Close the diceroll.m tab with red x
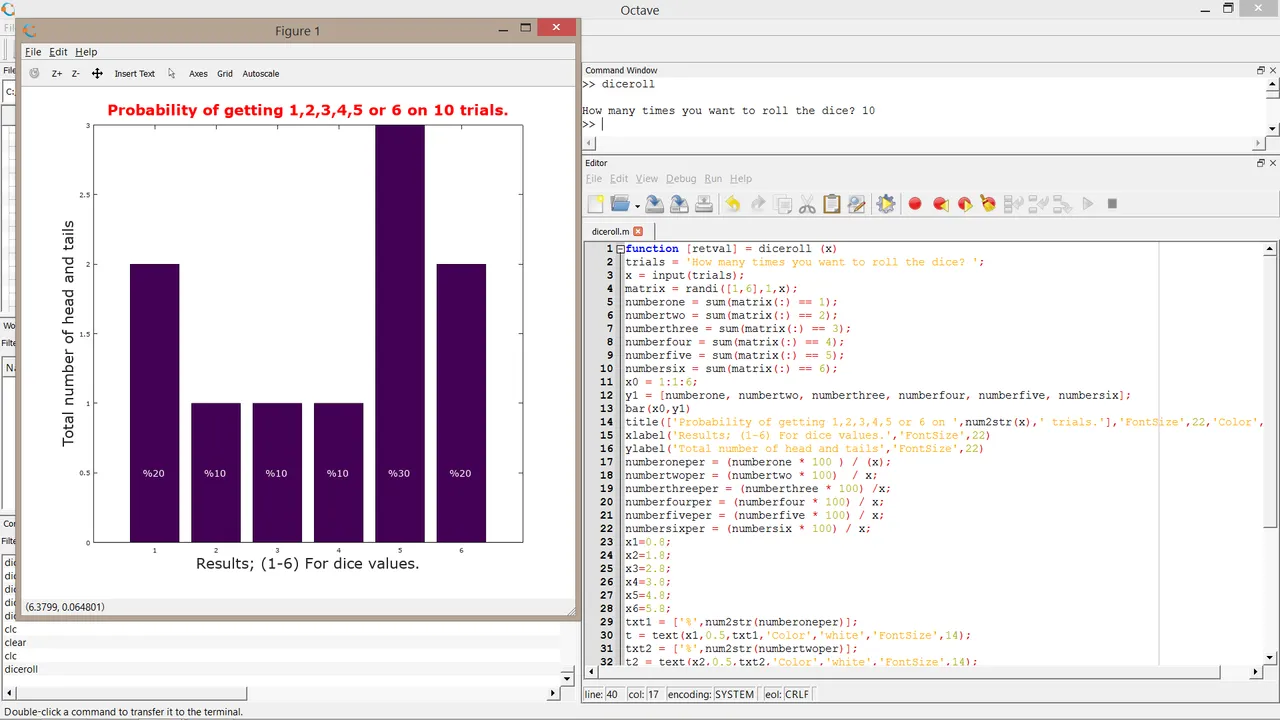This screenshot has width=1280, height=720. tap(638, 231)
